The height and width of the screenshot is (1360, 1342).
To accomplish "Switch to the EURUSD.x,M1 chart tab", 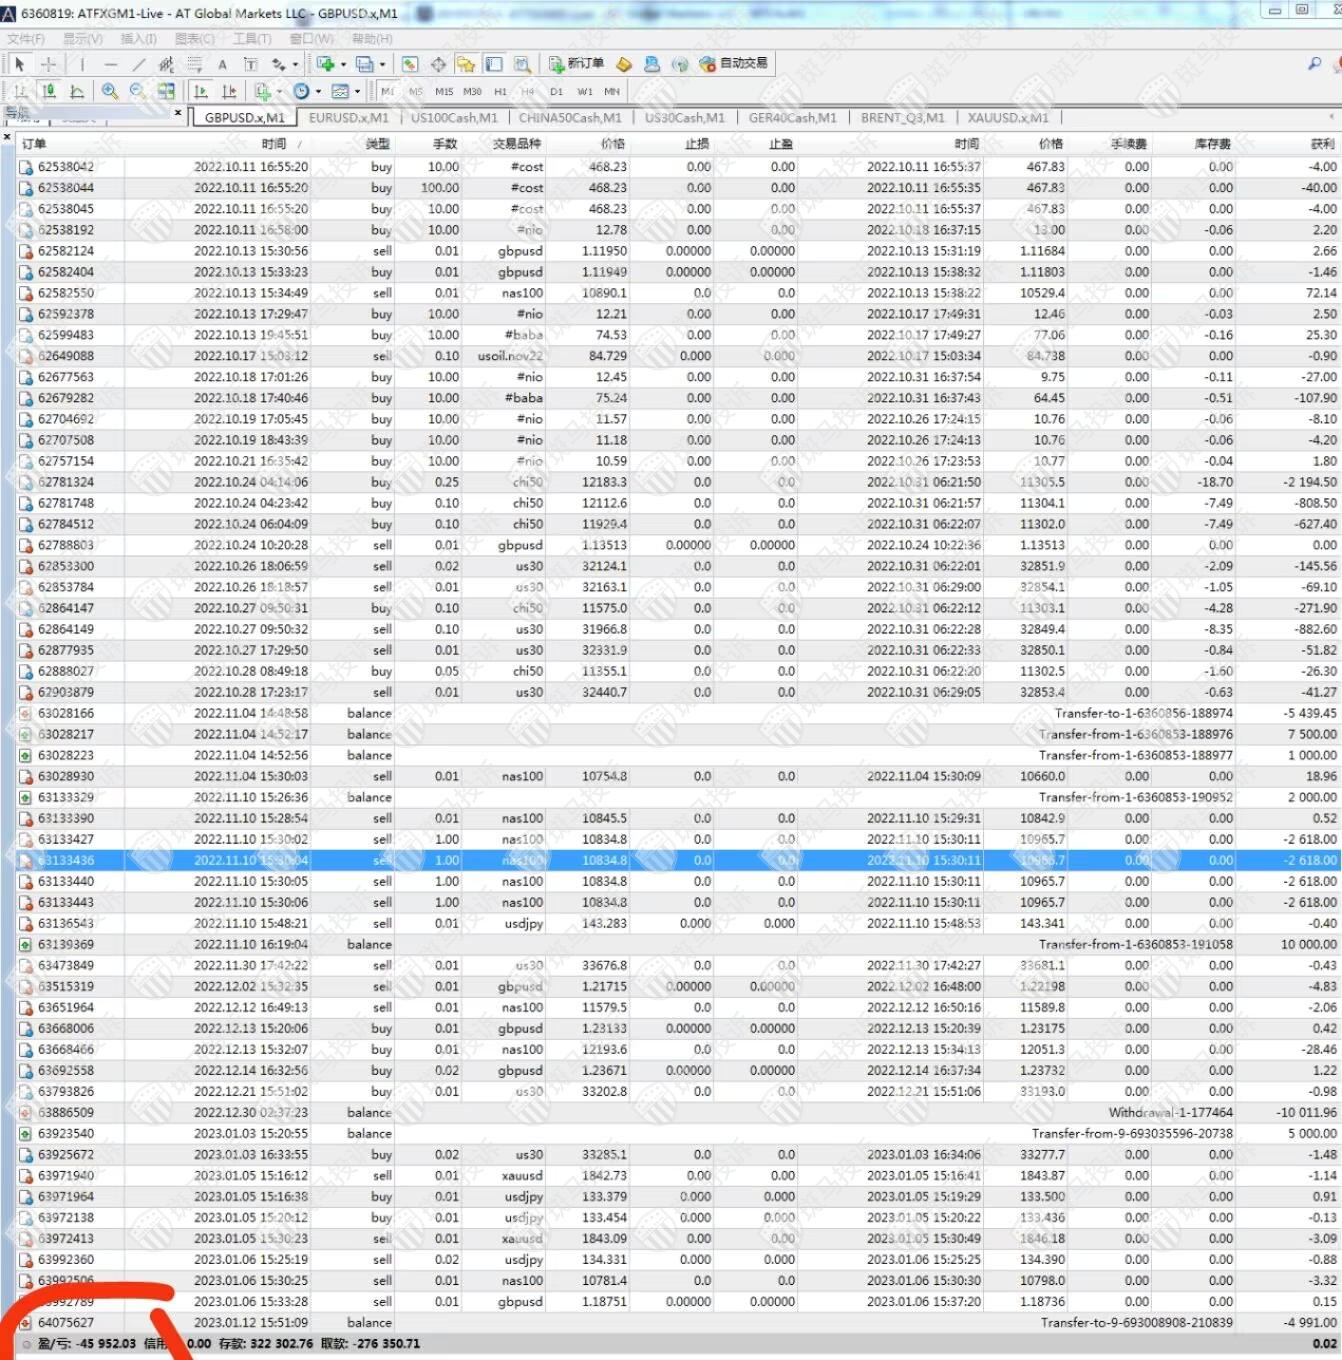I will pyautogui.click(x=348, y=118).
